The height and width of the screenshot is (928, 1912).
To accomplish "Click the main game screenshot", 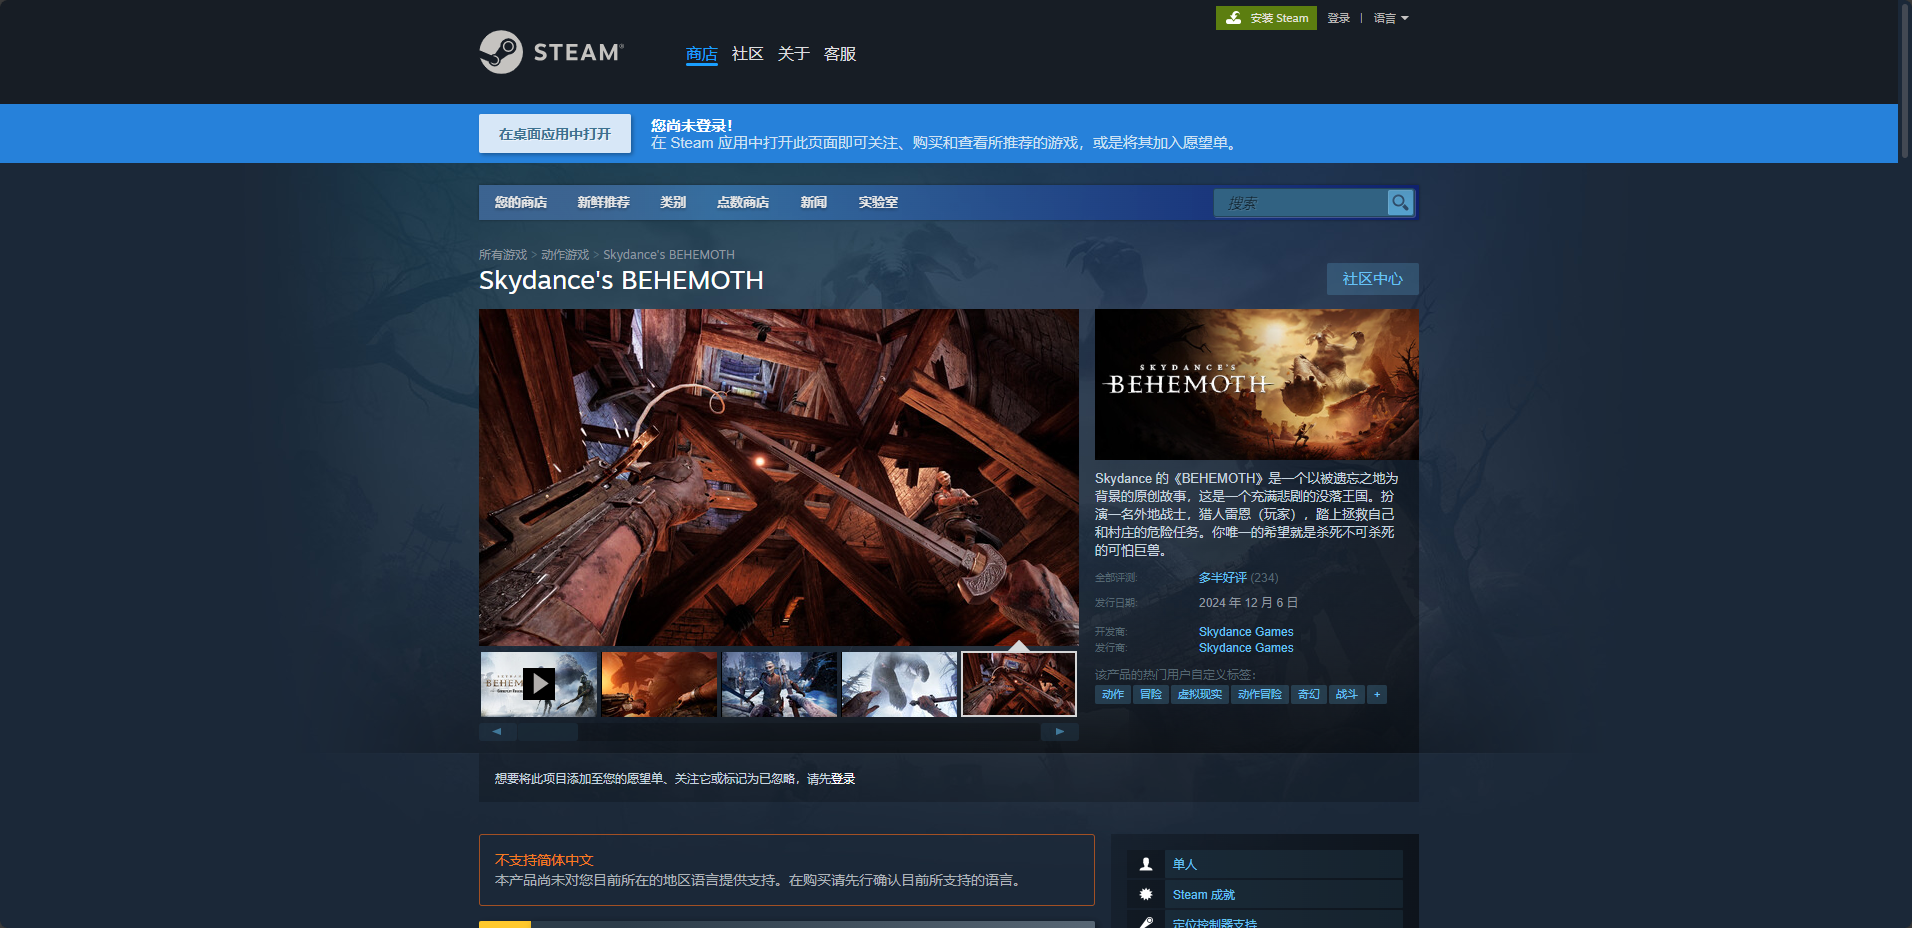I will (x=779, y=477).
